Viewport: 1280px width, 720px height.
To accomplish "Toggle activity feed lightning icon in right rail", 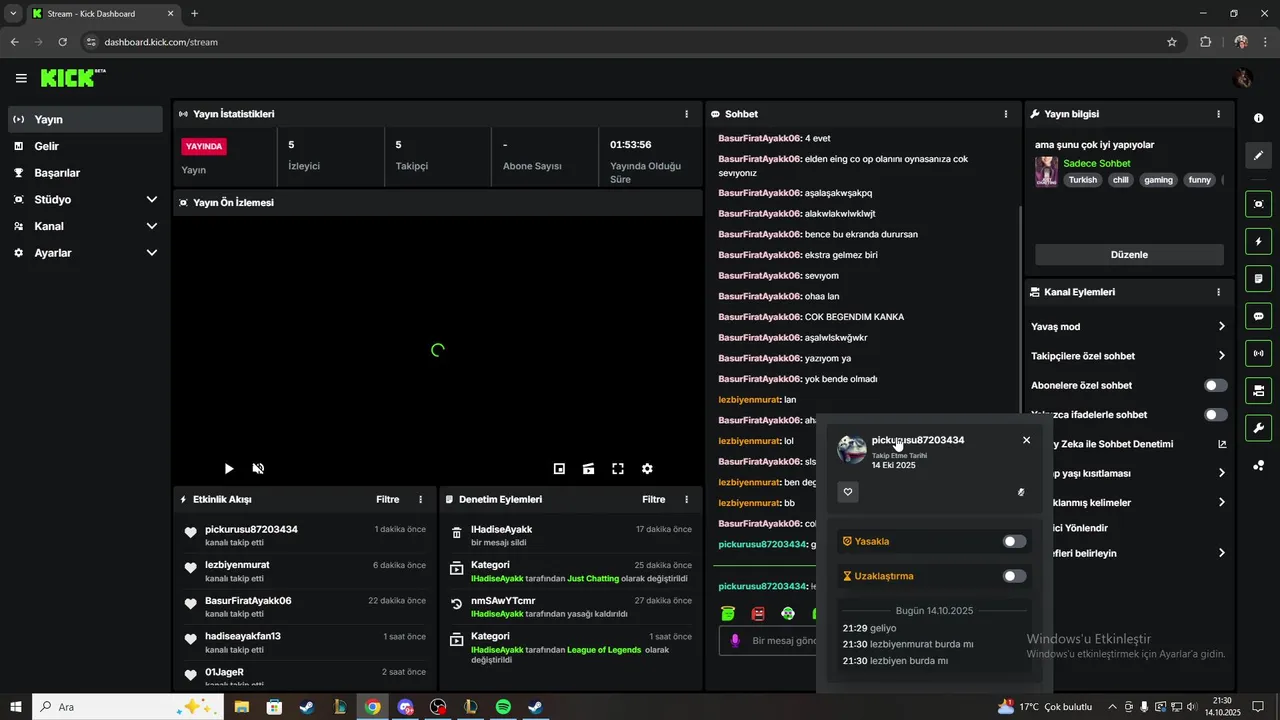I will (1258, 241).
